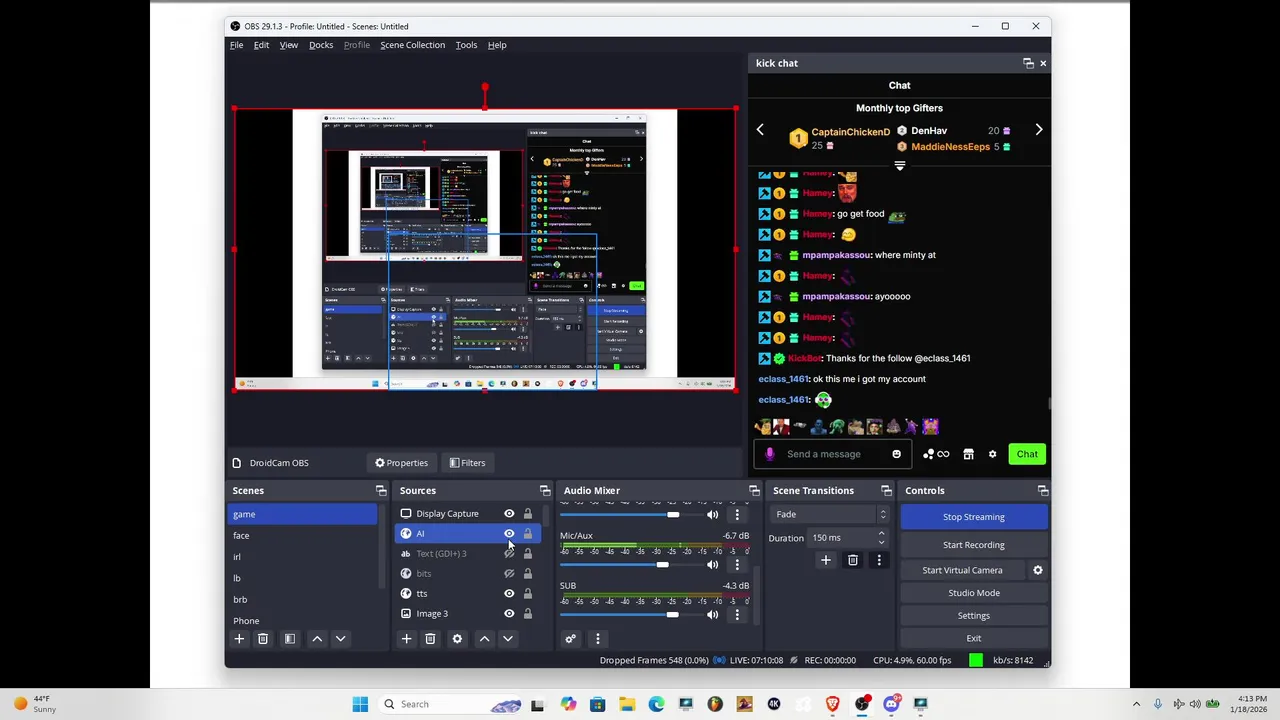Image resolution: width=1280 pixels, height=720 pixels.
Task: Adjust the 150 ms duration spinner arrows
Action: click(x=881, y=538)
